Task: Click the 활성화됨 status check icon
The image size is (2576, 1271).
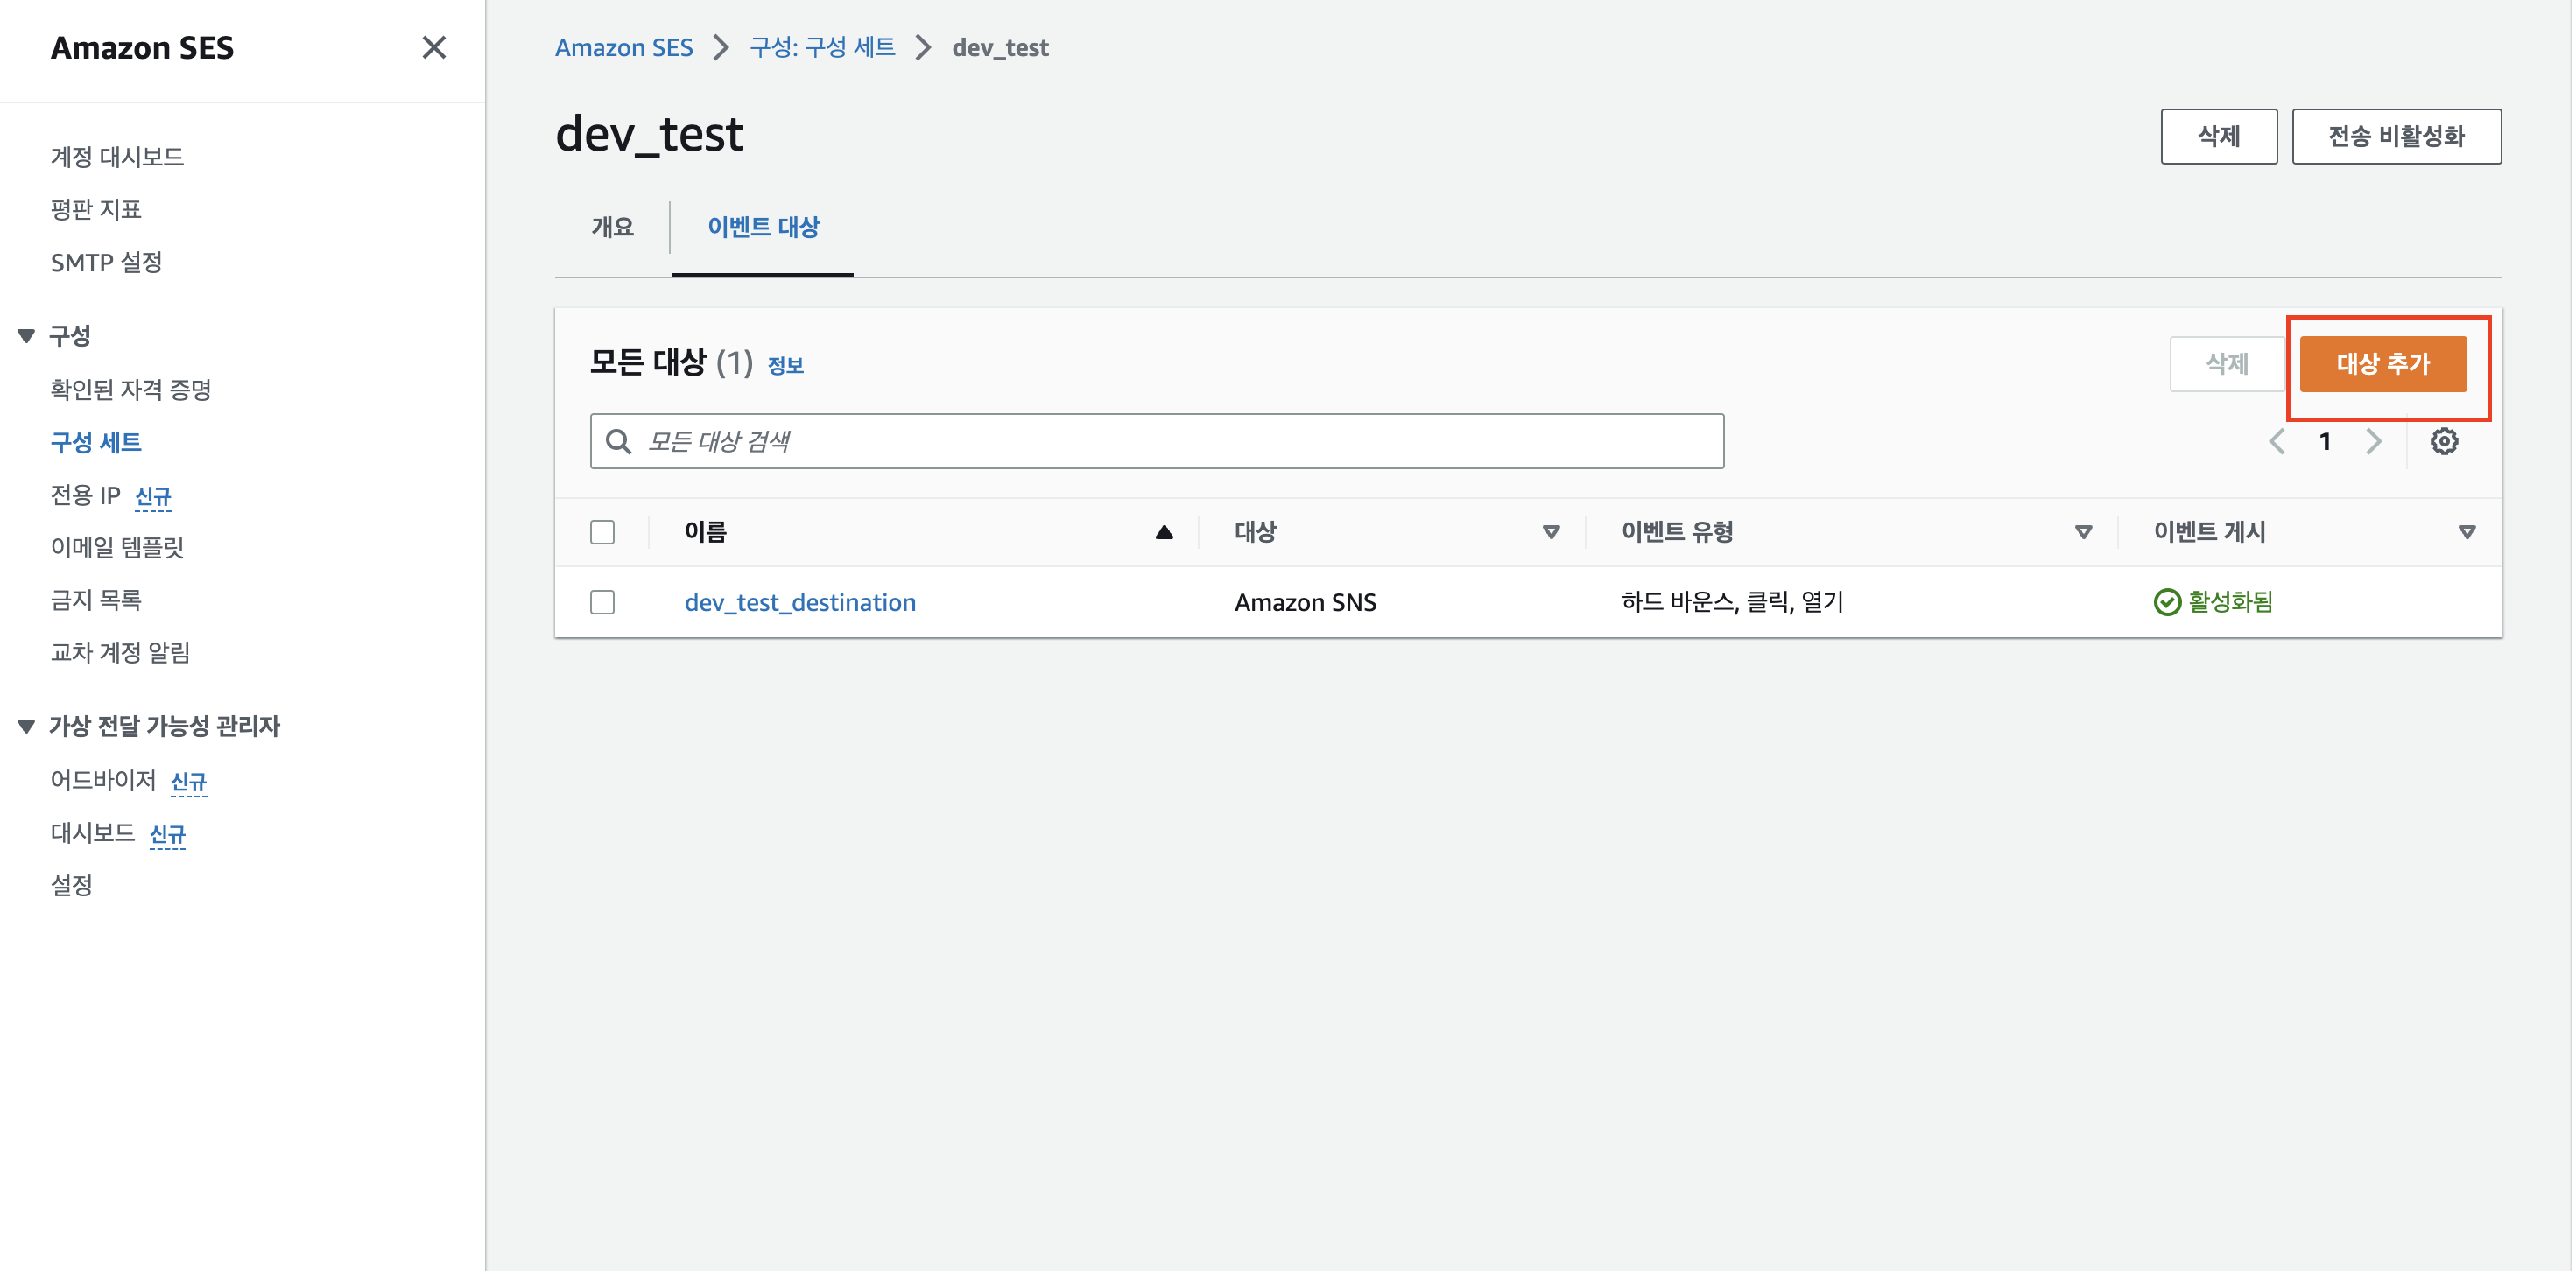Action: coord(2166,602)
